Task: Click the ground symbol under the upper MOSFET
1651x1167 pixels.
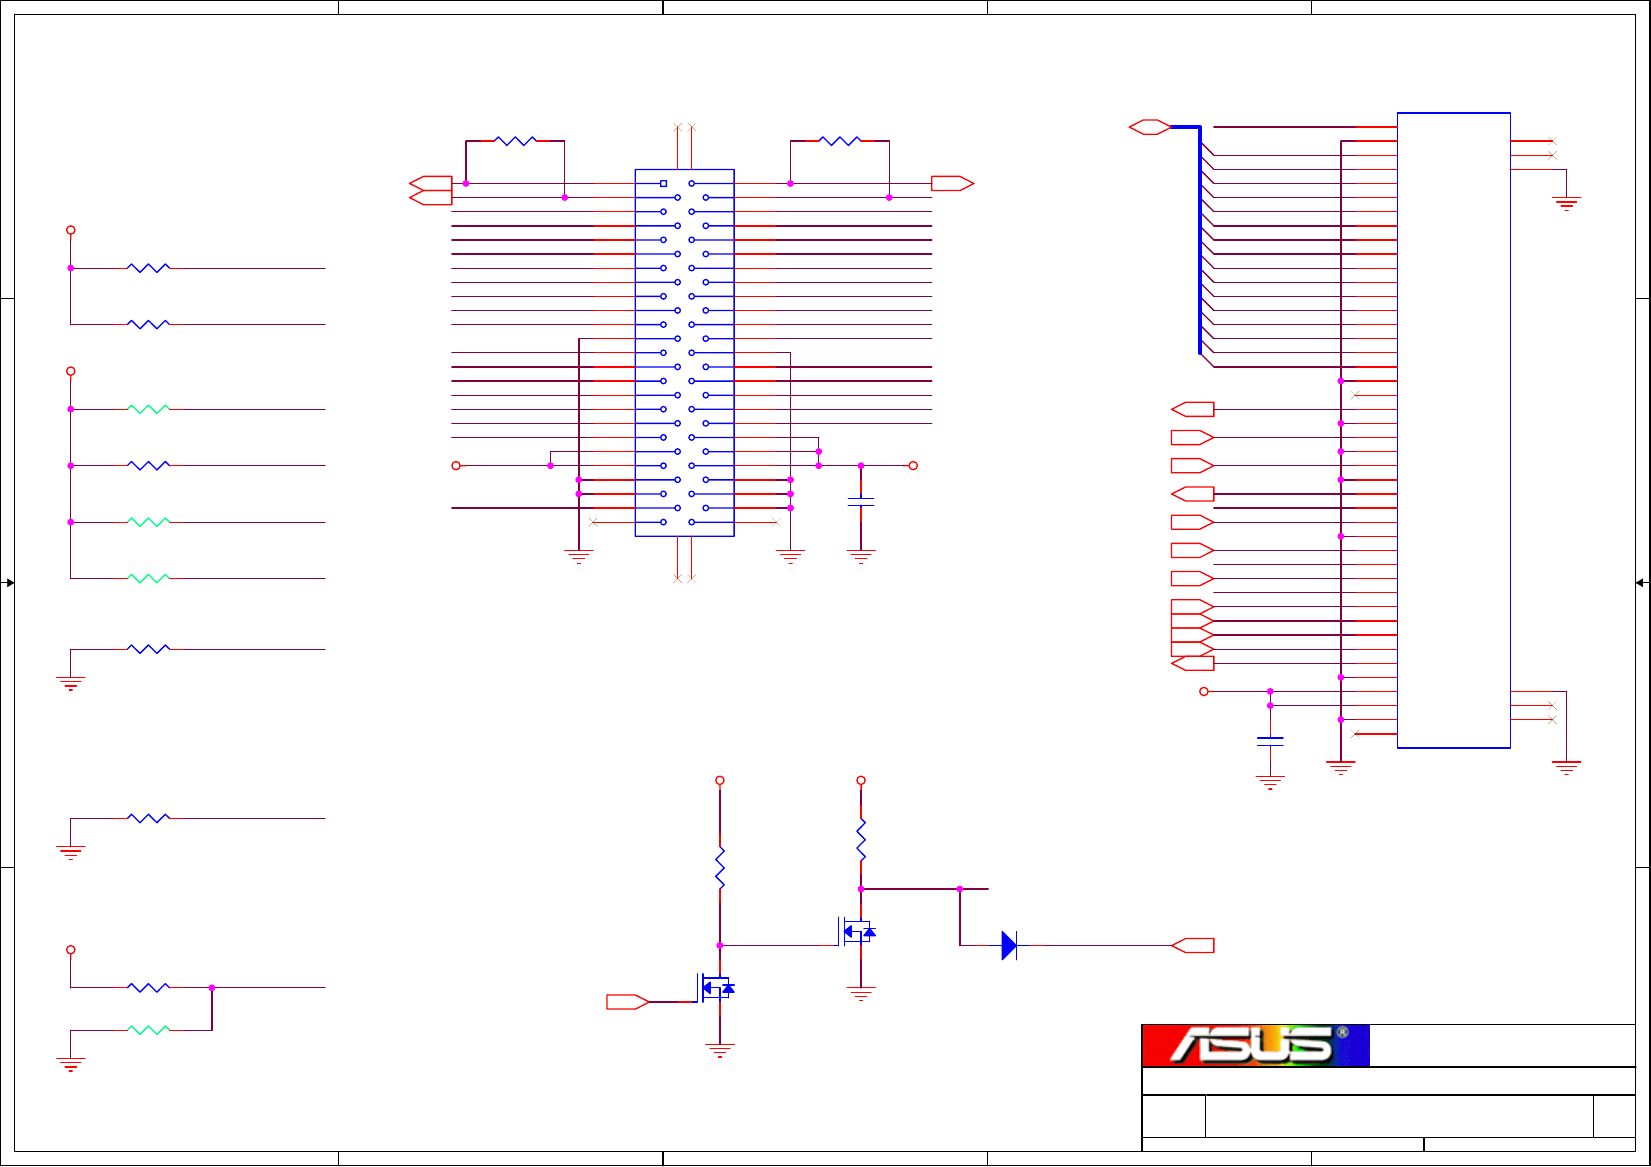Action: [x=861, y=994]
